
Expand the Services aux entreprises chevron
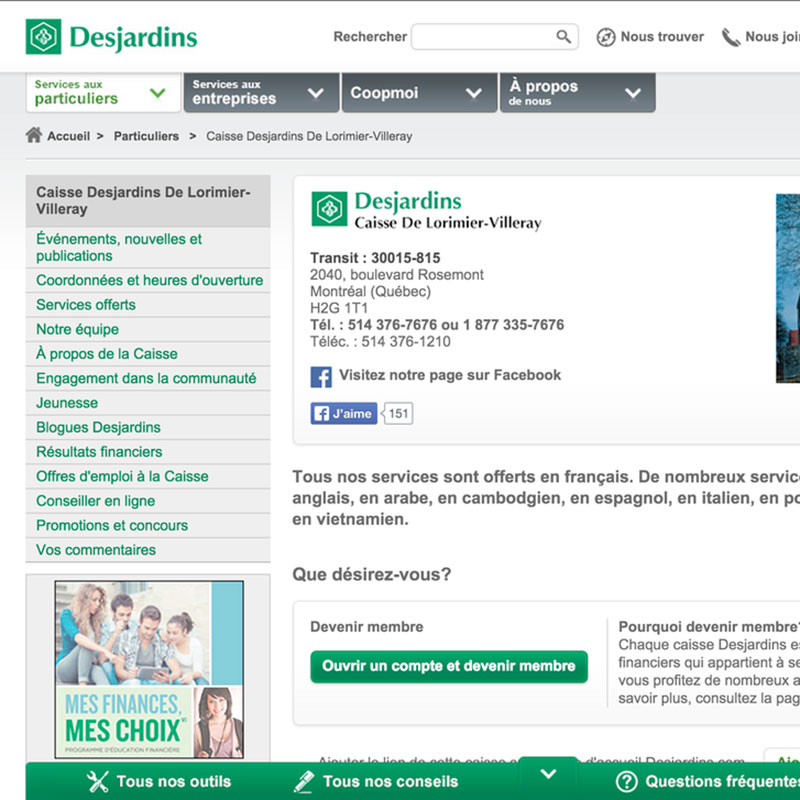pyautogui.click(x=316, y=93)
